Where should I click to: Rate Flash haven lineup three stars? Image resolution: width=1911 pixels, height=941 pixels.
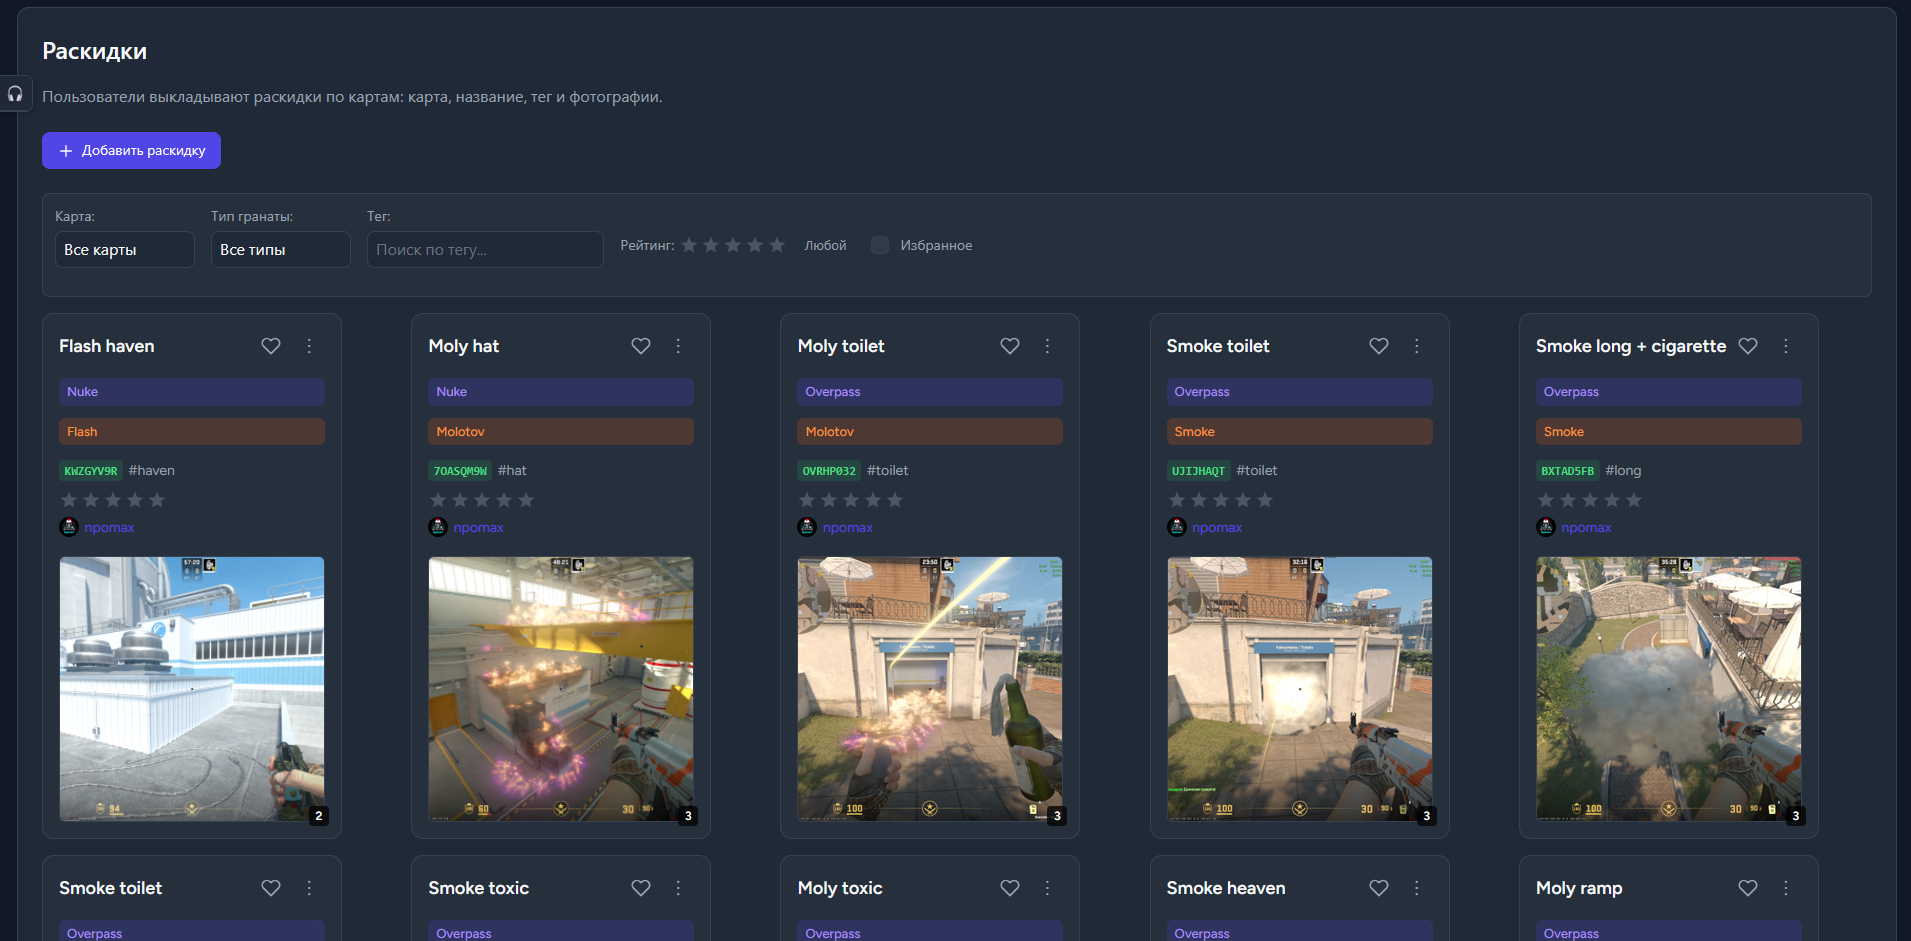point(113,500)
